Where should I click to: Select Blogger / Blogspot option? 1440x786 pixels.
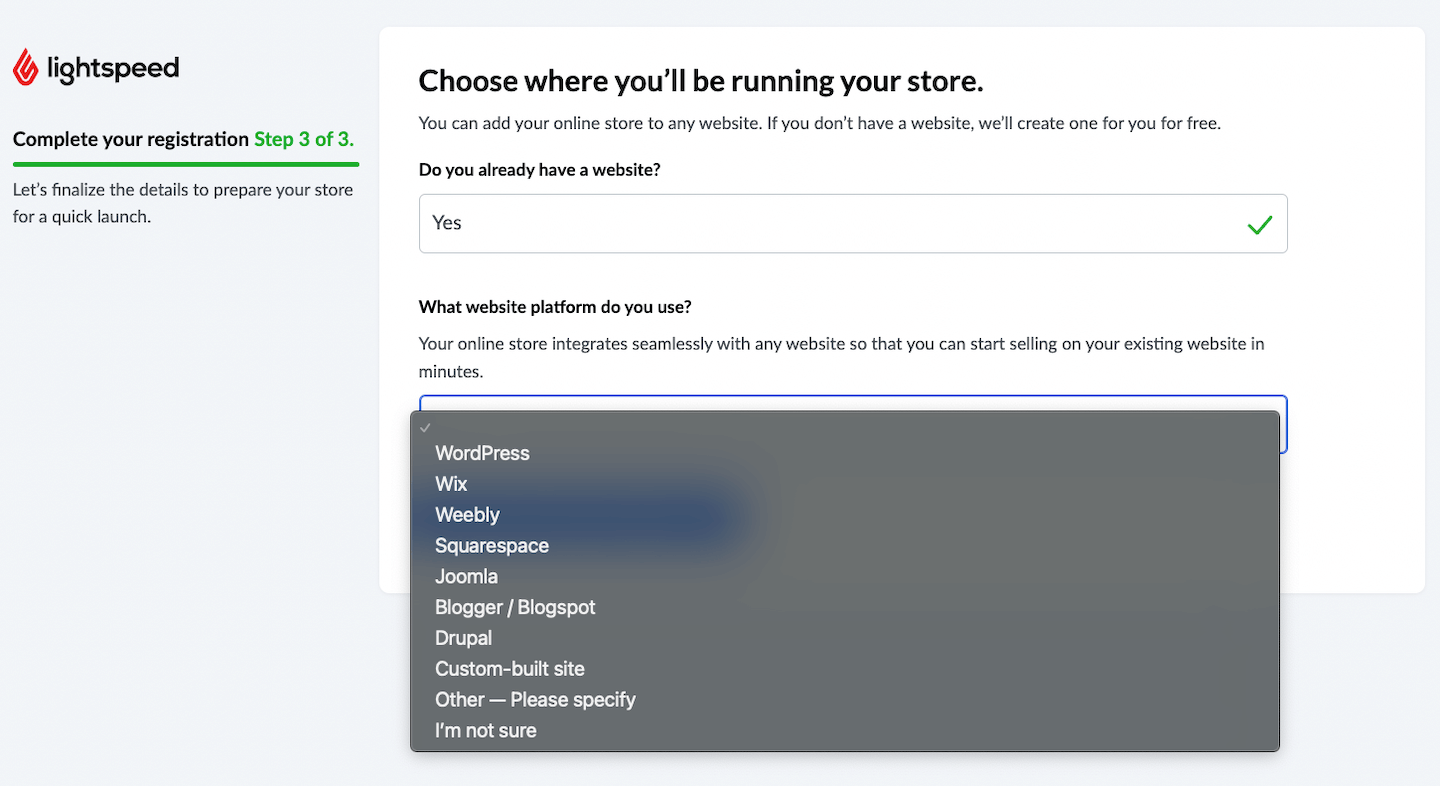pyautogui.click(x=845, y=608)
